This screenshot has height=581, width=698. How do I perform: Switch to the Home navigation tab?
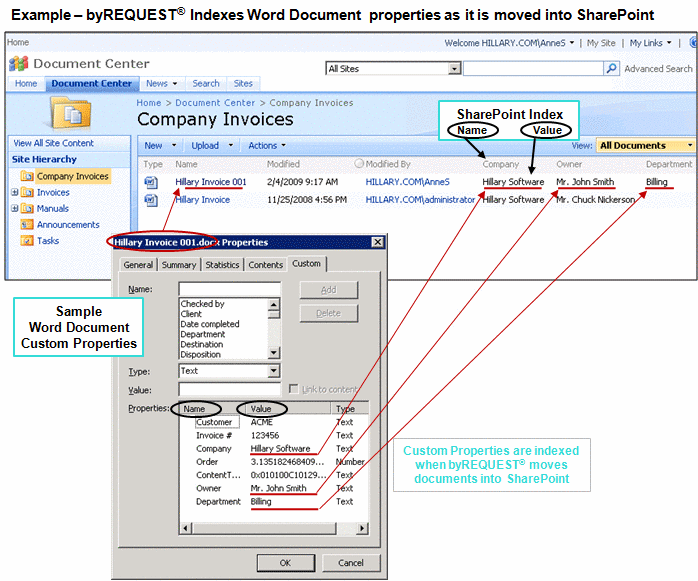pos(26,83)
